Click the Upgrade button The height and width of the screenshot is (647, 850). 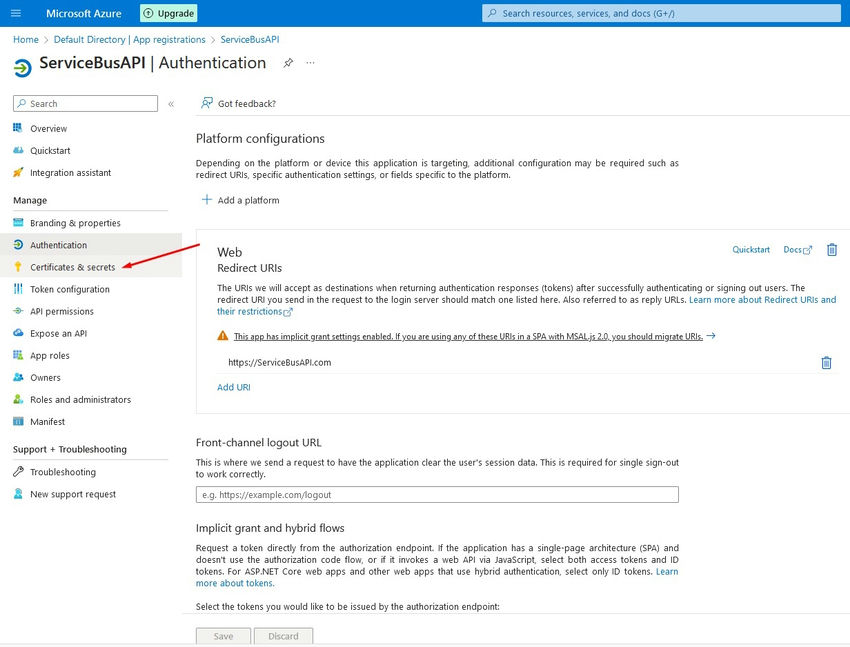coord(168,14)
